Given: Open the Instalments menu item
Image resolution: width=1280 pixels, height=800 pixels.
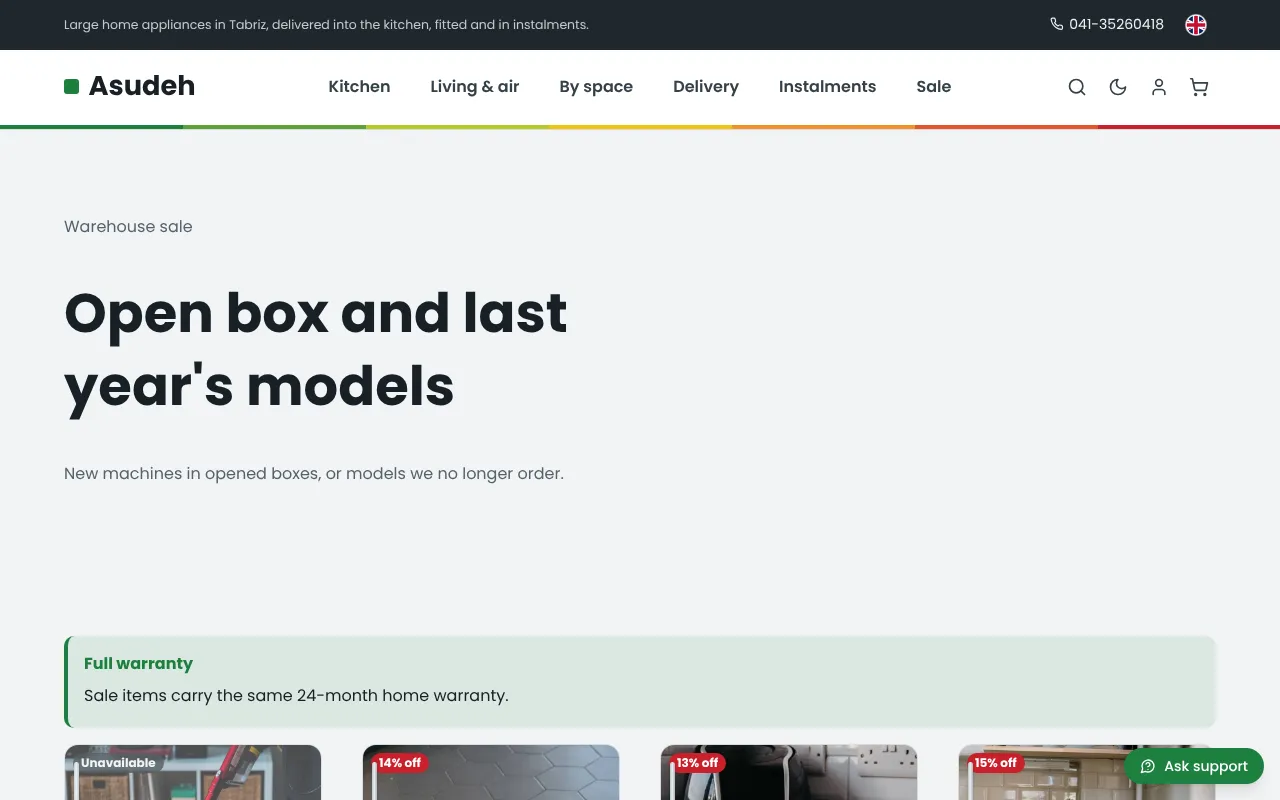Looking at the screenshot, I should pyautogui.click(x=827, y=87).
